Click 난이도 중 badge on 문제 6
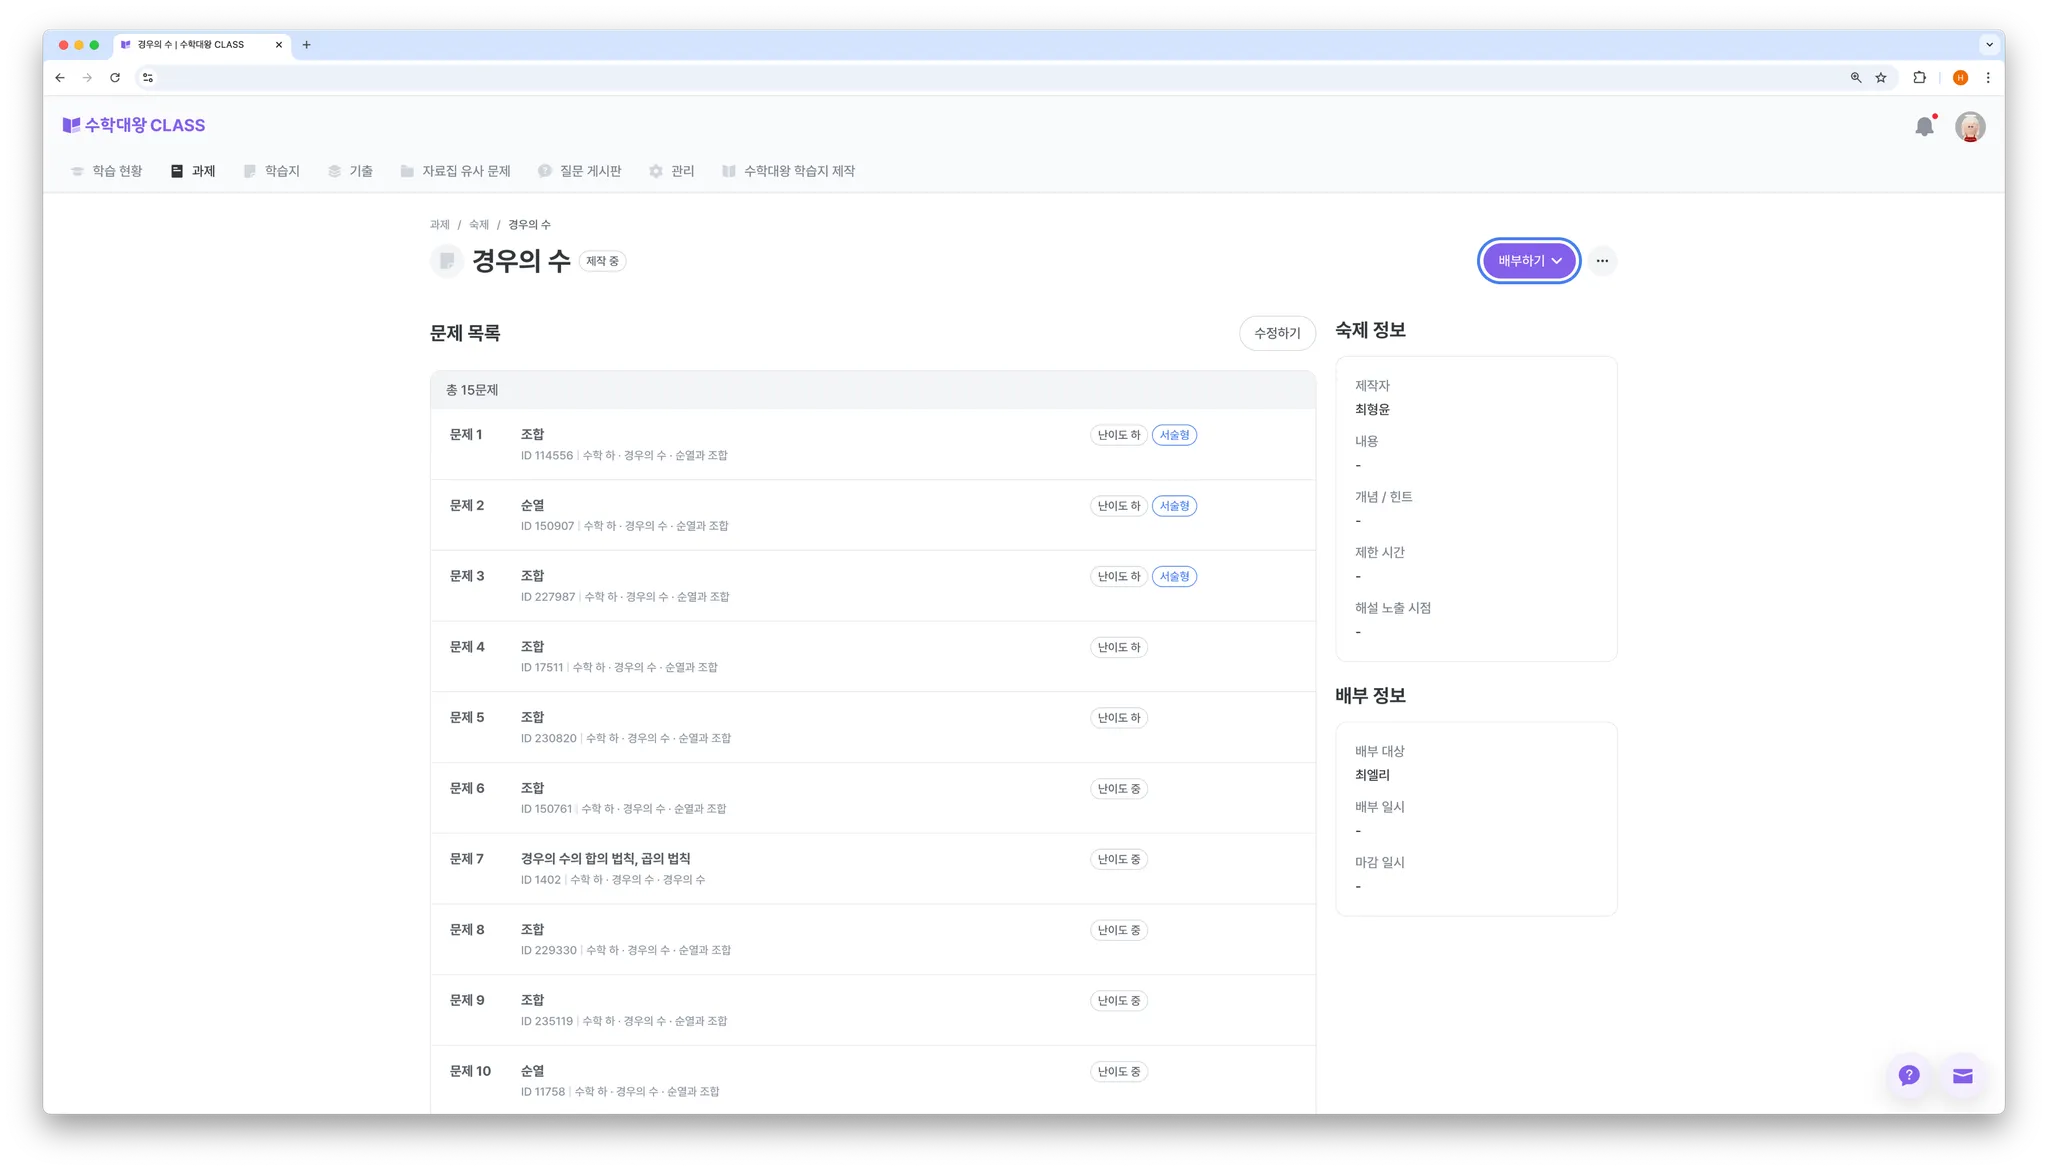The width and height of the screenshot is (2048, 1171). pyautogui.click(x=1118, y=789)
